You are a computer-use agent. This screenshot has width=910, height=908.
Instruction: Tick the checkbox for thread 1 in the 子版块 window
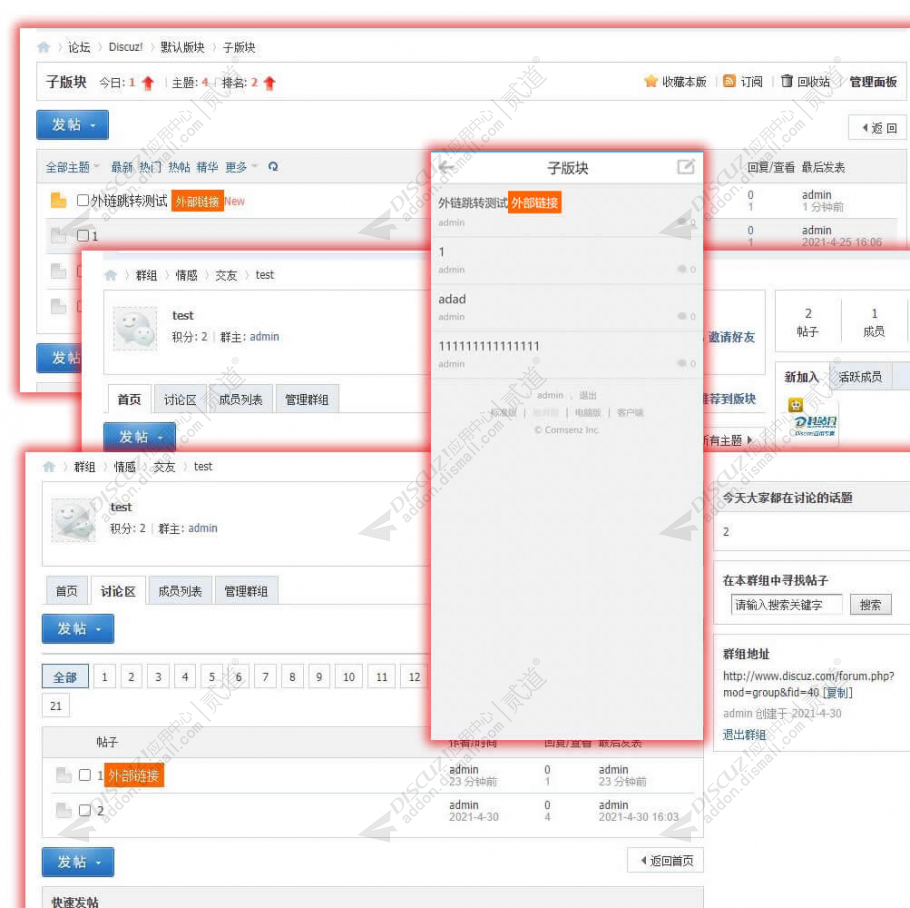click(83, 236)
